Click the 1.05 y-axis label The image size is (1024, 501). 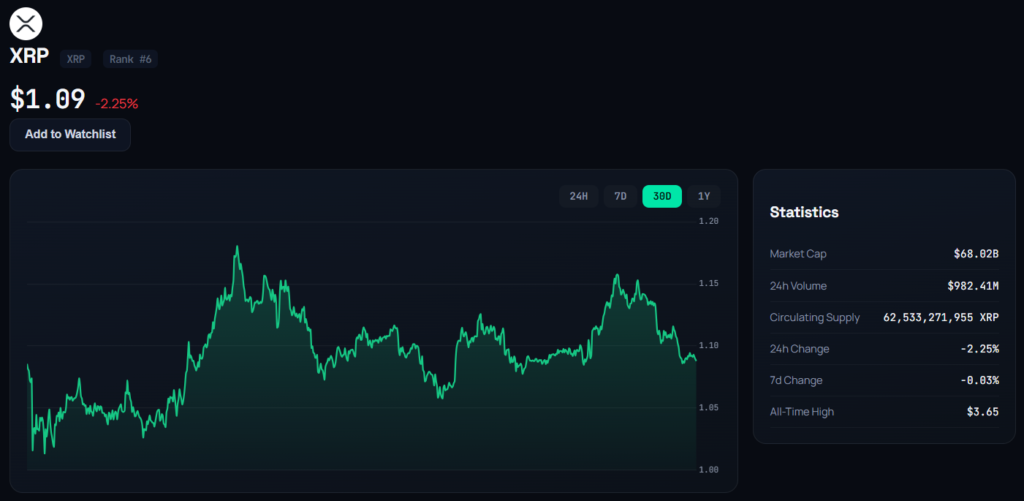pyautogui.click(x=709, y=408)
